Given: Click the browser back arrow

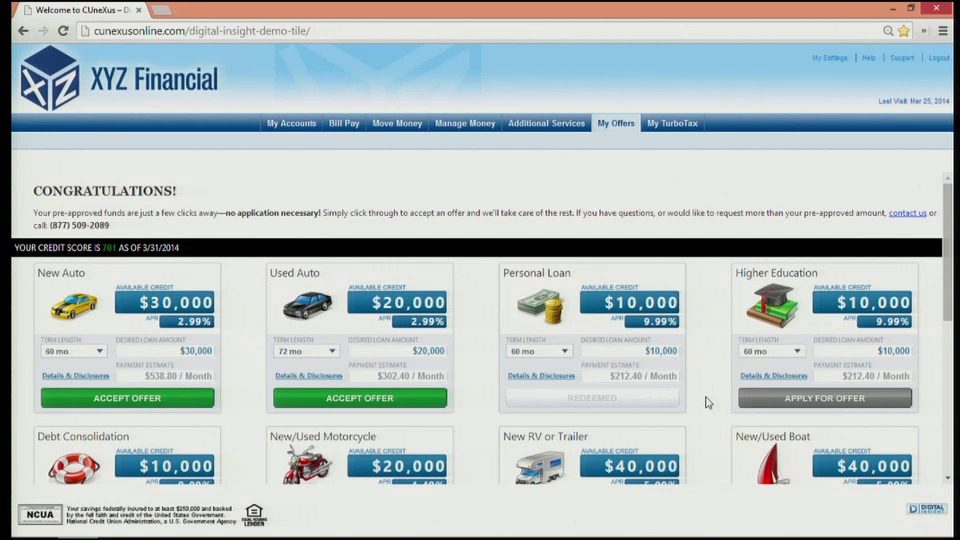Looking at the screenshot, I should point(23,31).
